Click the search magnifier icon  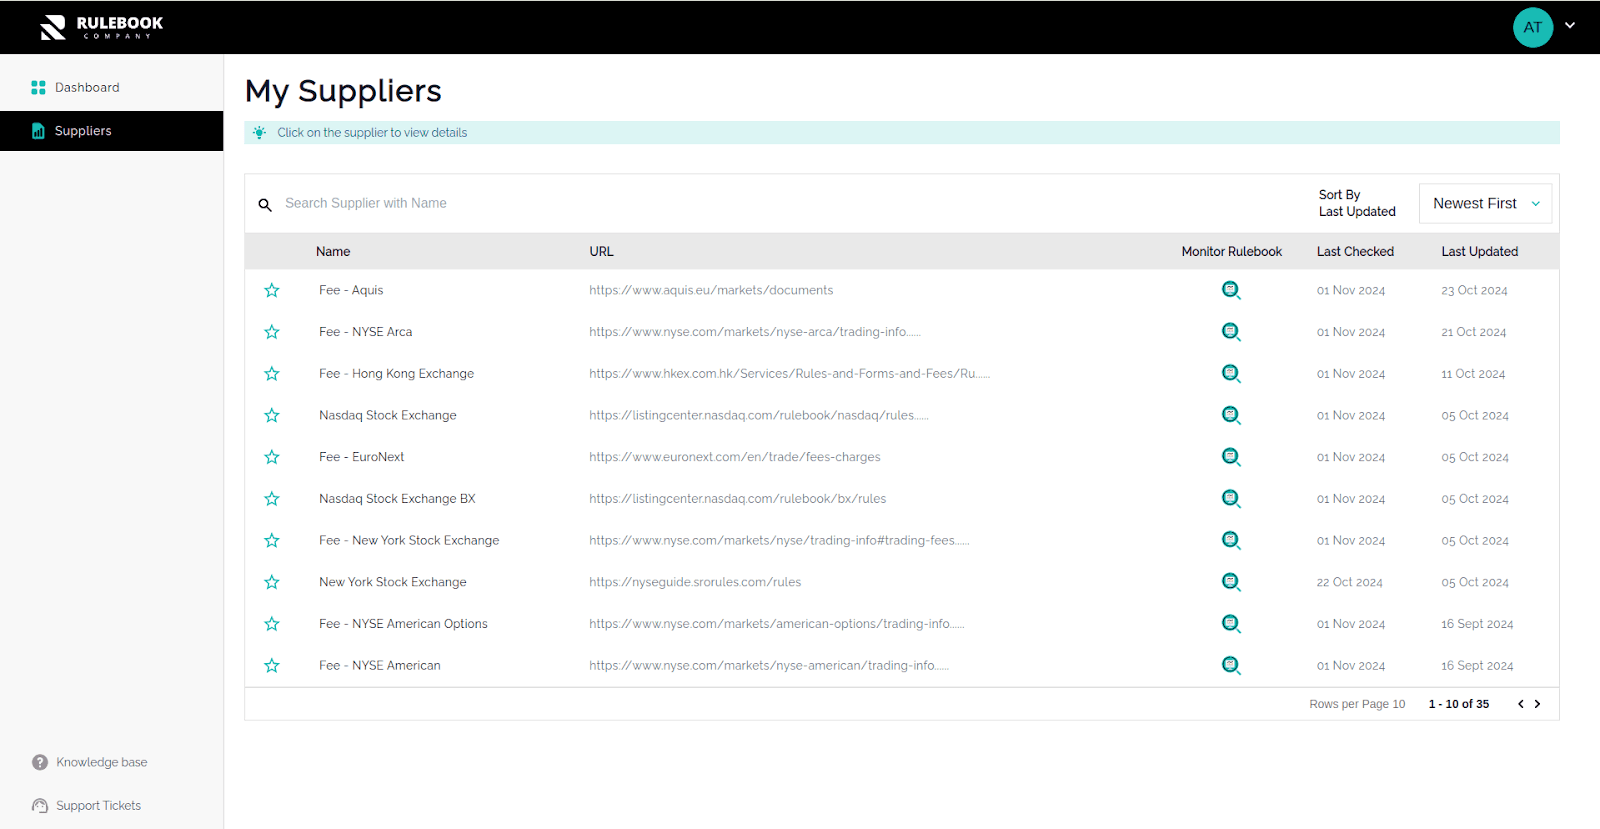point(265,204)
